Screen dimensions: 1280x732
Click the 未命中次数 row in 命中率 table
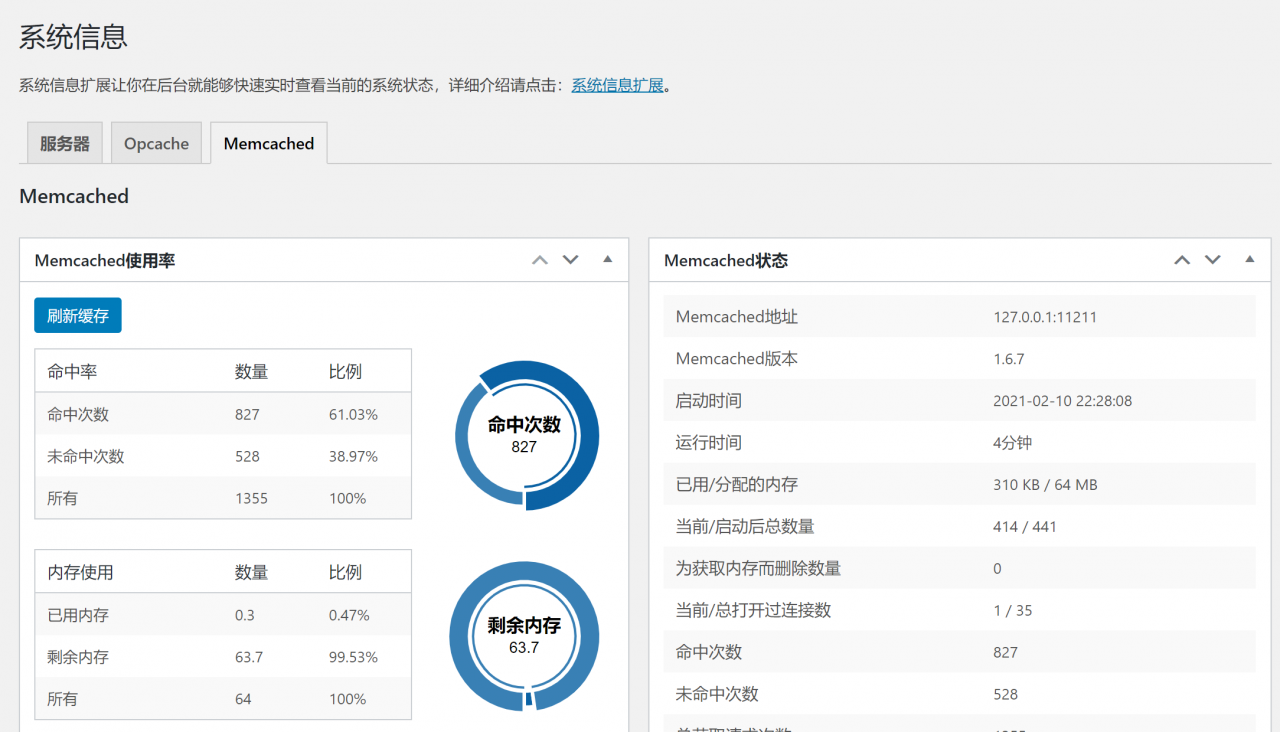(223, 456)
